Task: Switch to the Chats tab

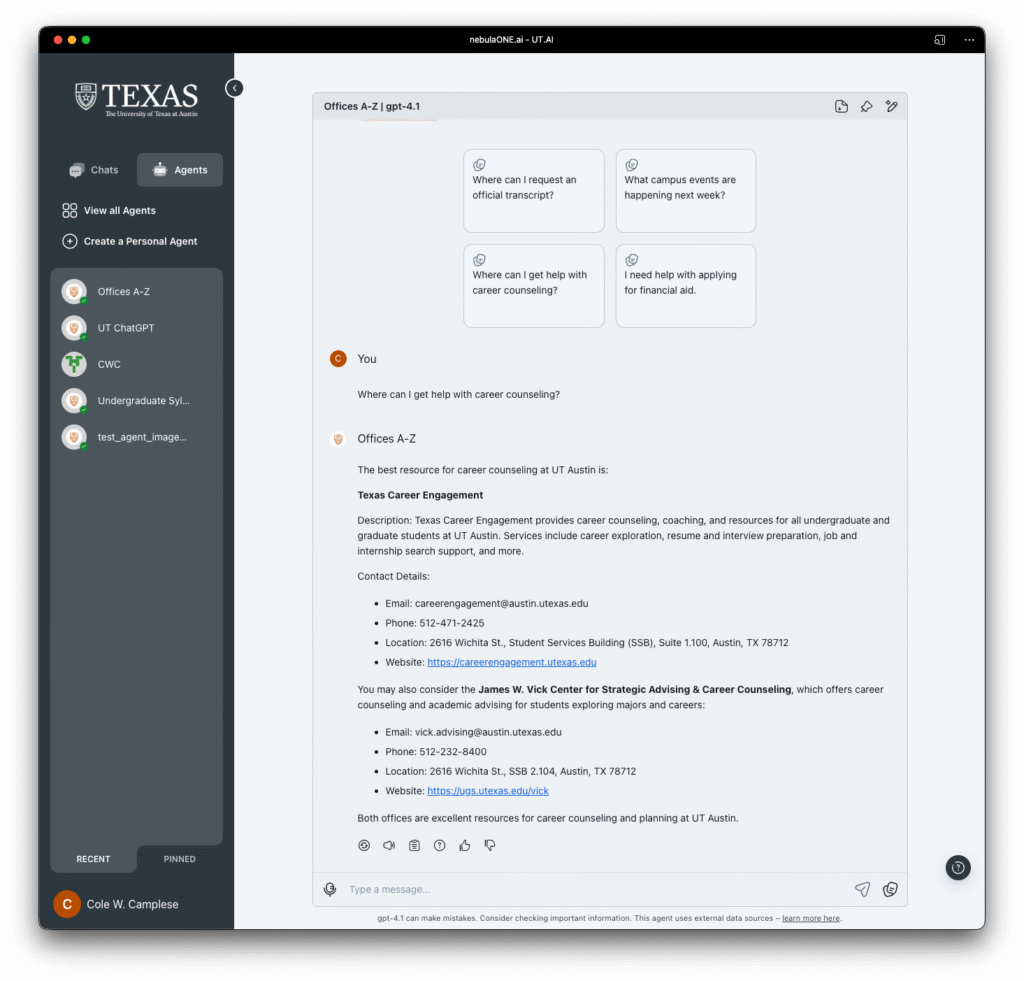Action: [94, 170]
